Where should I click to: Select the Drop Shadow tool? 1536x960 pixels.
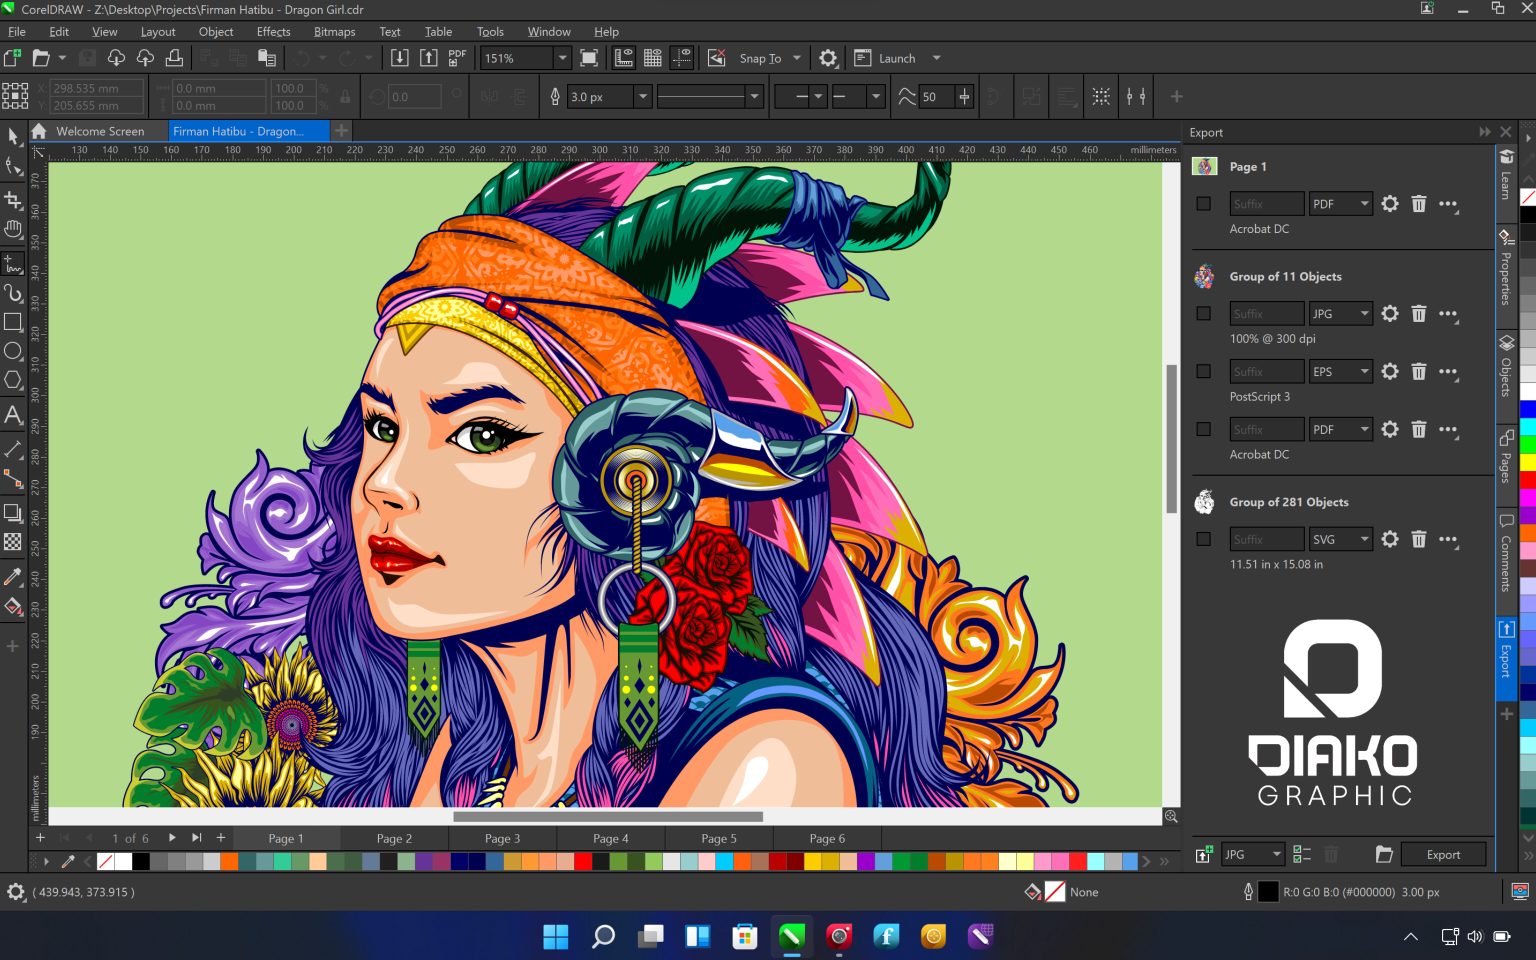[13, 513]
